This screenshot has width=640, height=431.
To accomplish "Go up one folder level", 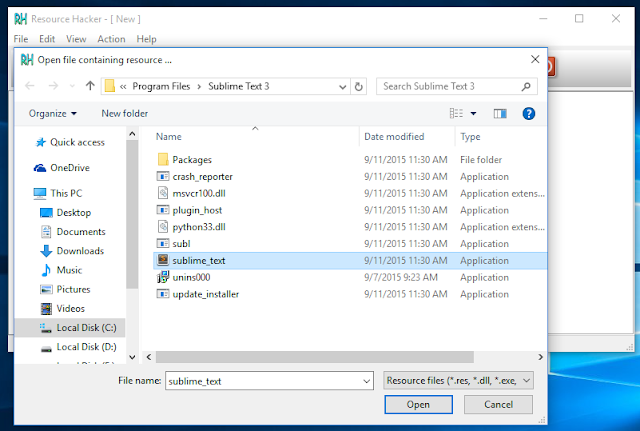I will pyautogui.click(x=90, y=86).
